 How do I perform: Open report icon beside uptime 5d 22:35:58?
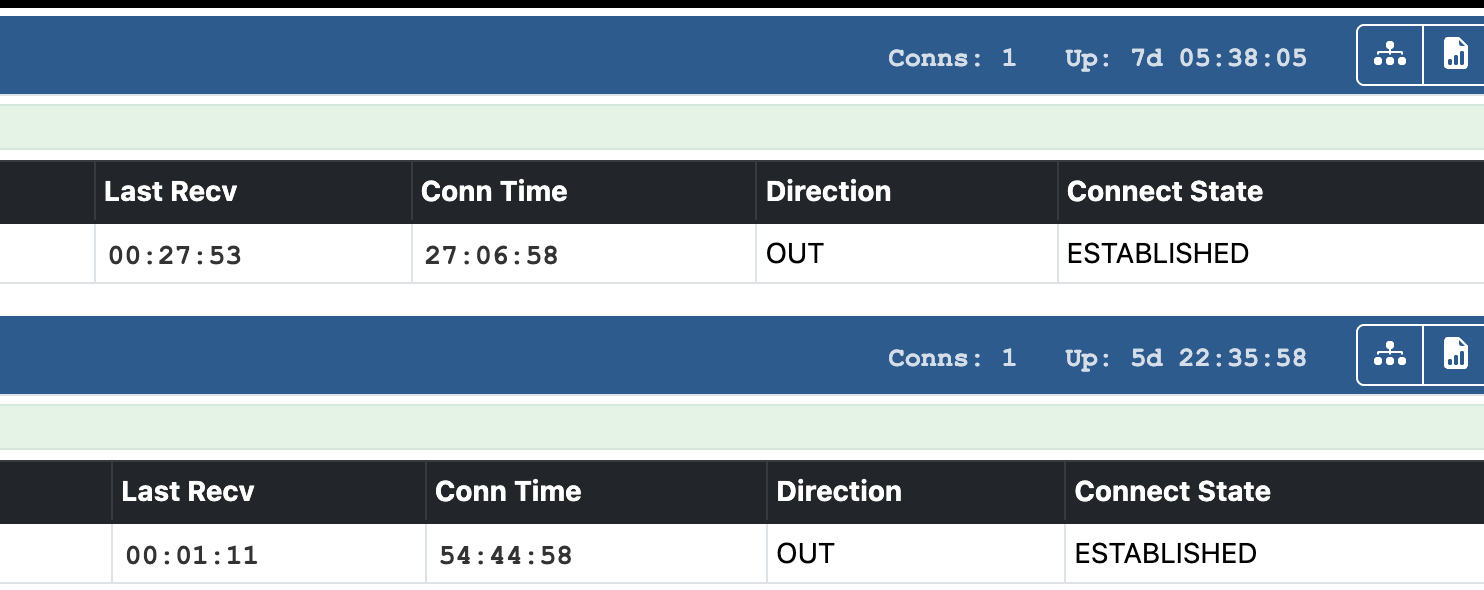(1455, 355)
